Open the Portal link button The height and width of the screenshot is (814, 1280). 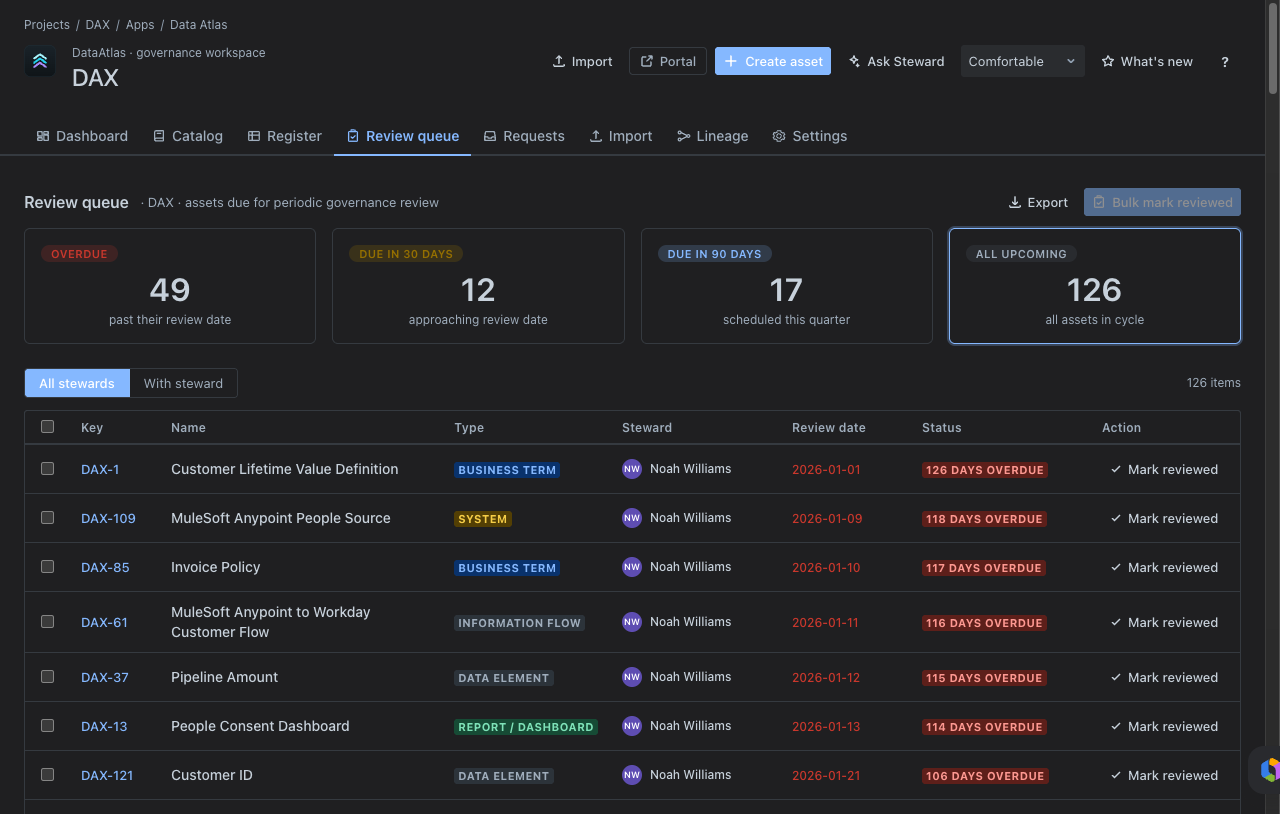point(668,61)
